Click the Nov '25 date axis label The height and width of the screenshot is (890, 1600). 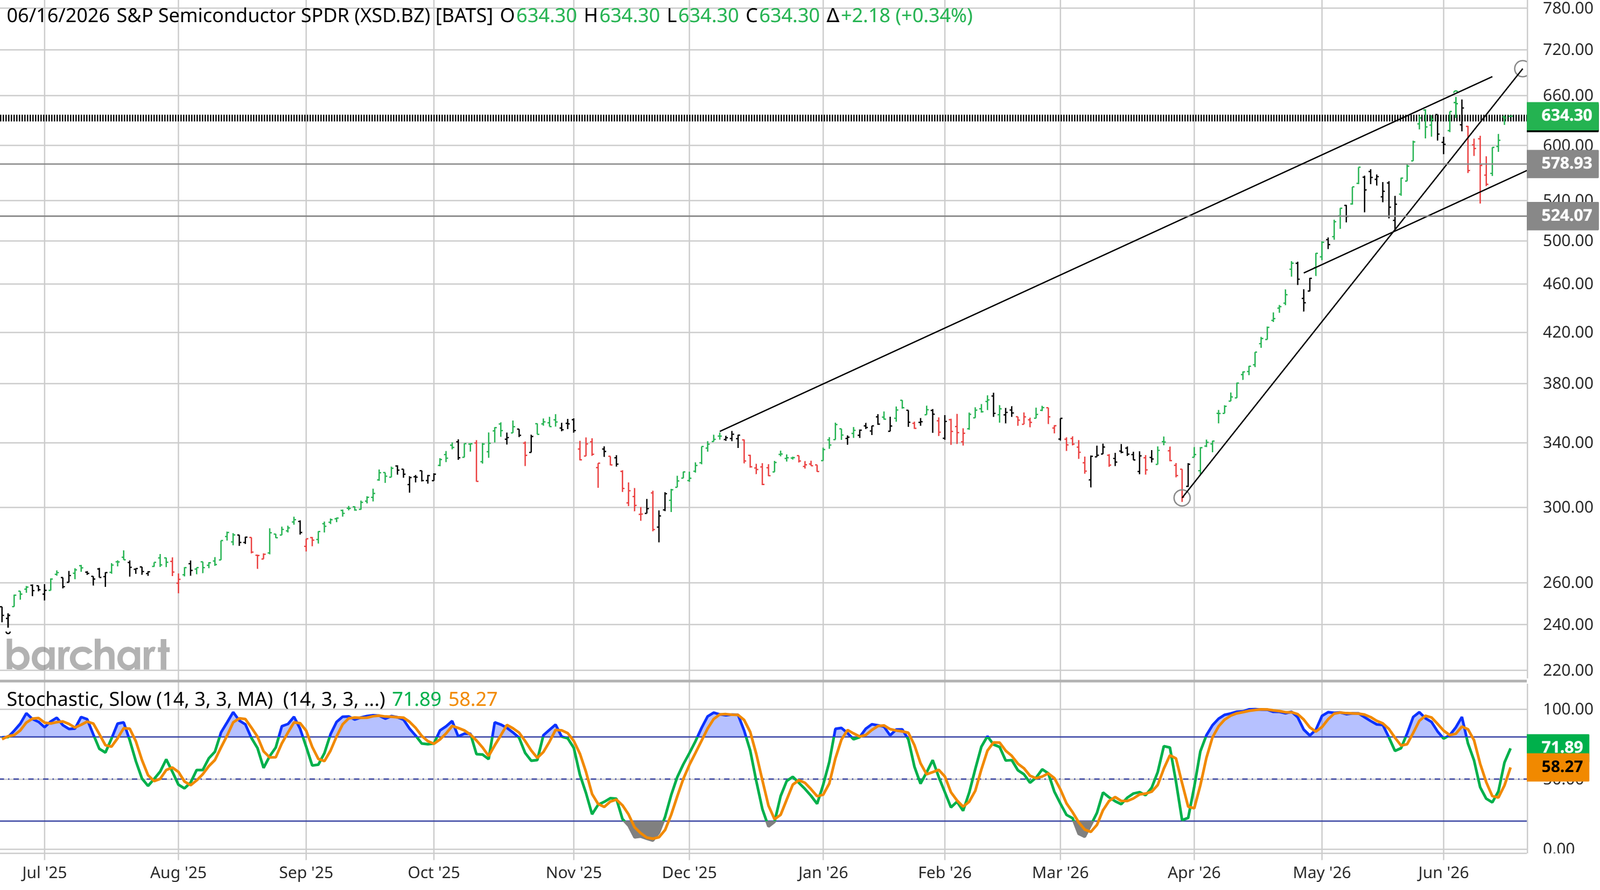coord(574,873)
